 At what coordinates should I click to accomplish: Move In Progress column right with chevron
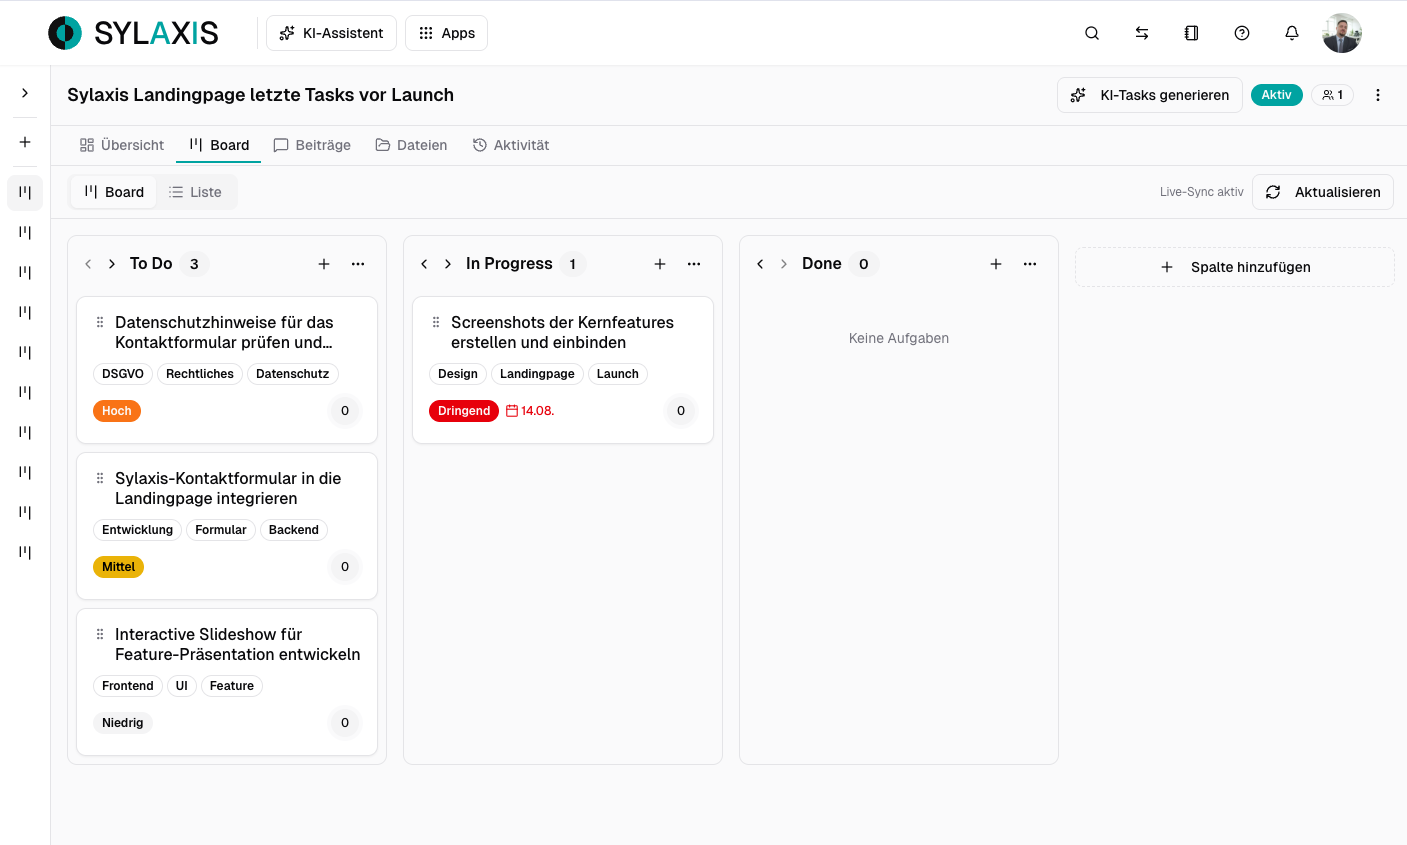(x=448, y=264)
